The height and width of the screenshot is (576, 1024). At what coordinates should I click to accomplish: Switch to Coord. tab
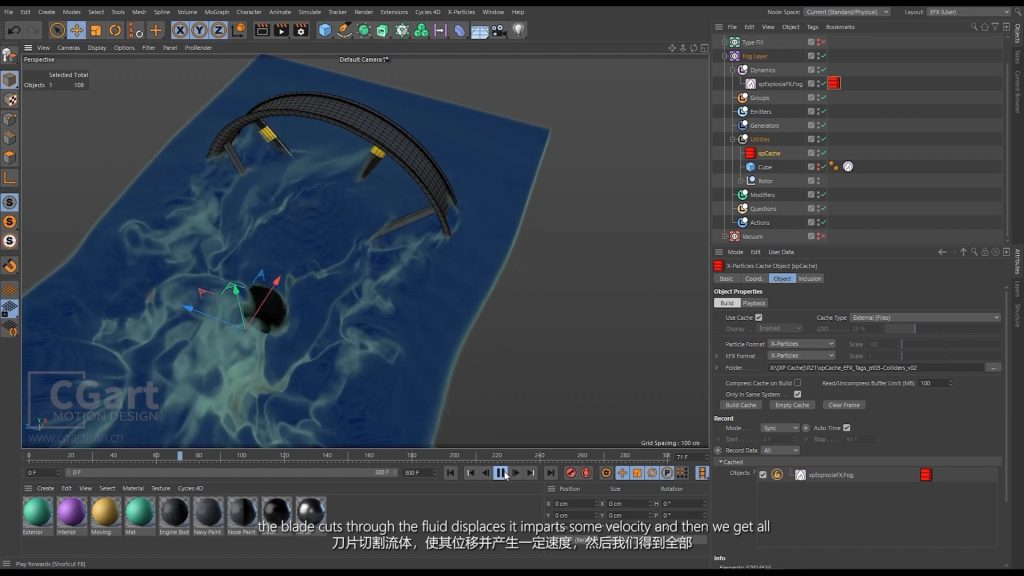click(754, 278)
